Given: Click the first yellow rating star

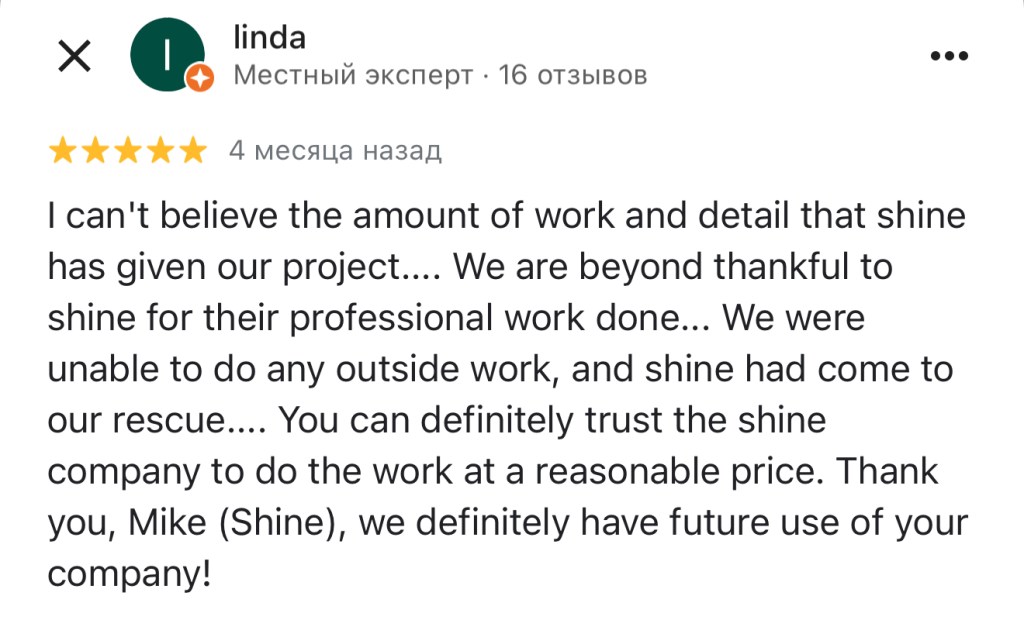Looking at the screenshot, I should [x=63, y=151].
